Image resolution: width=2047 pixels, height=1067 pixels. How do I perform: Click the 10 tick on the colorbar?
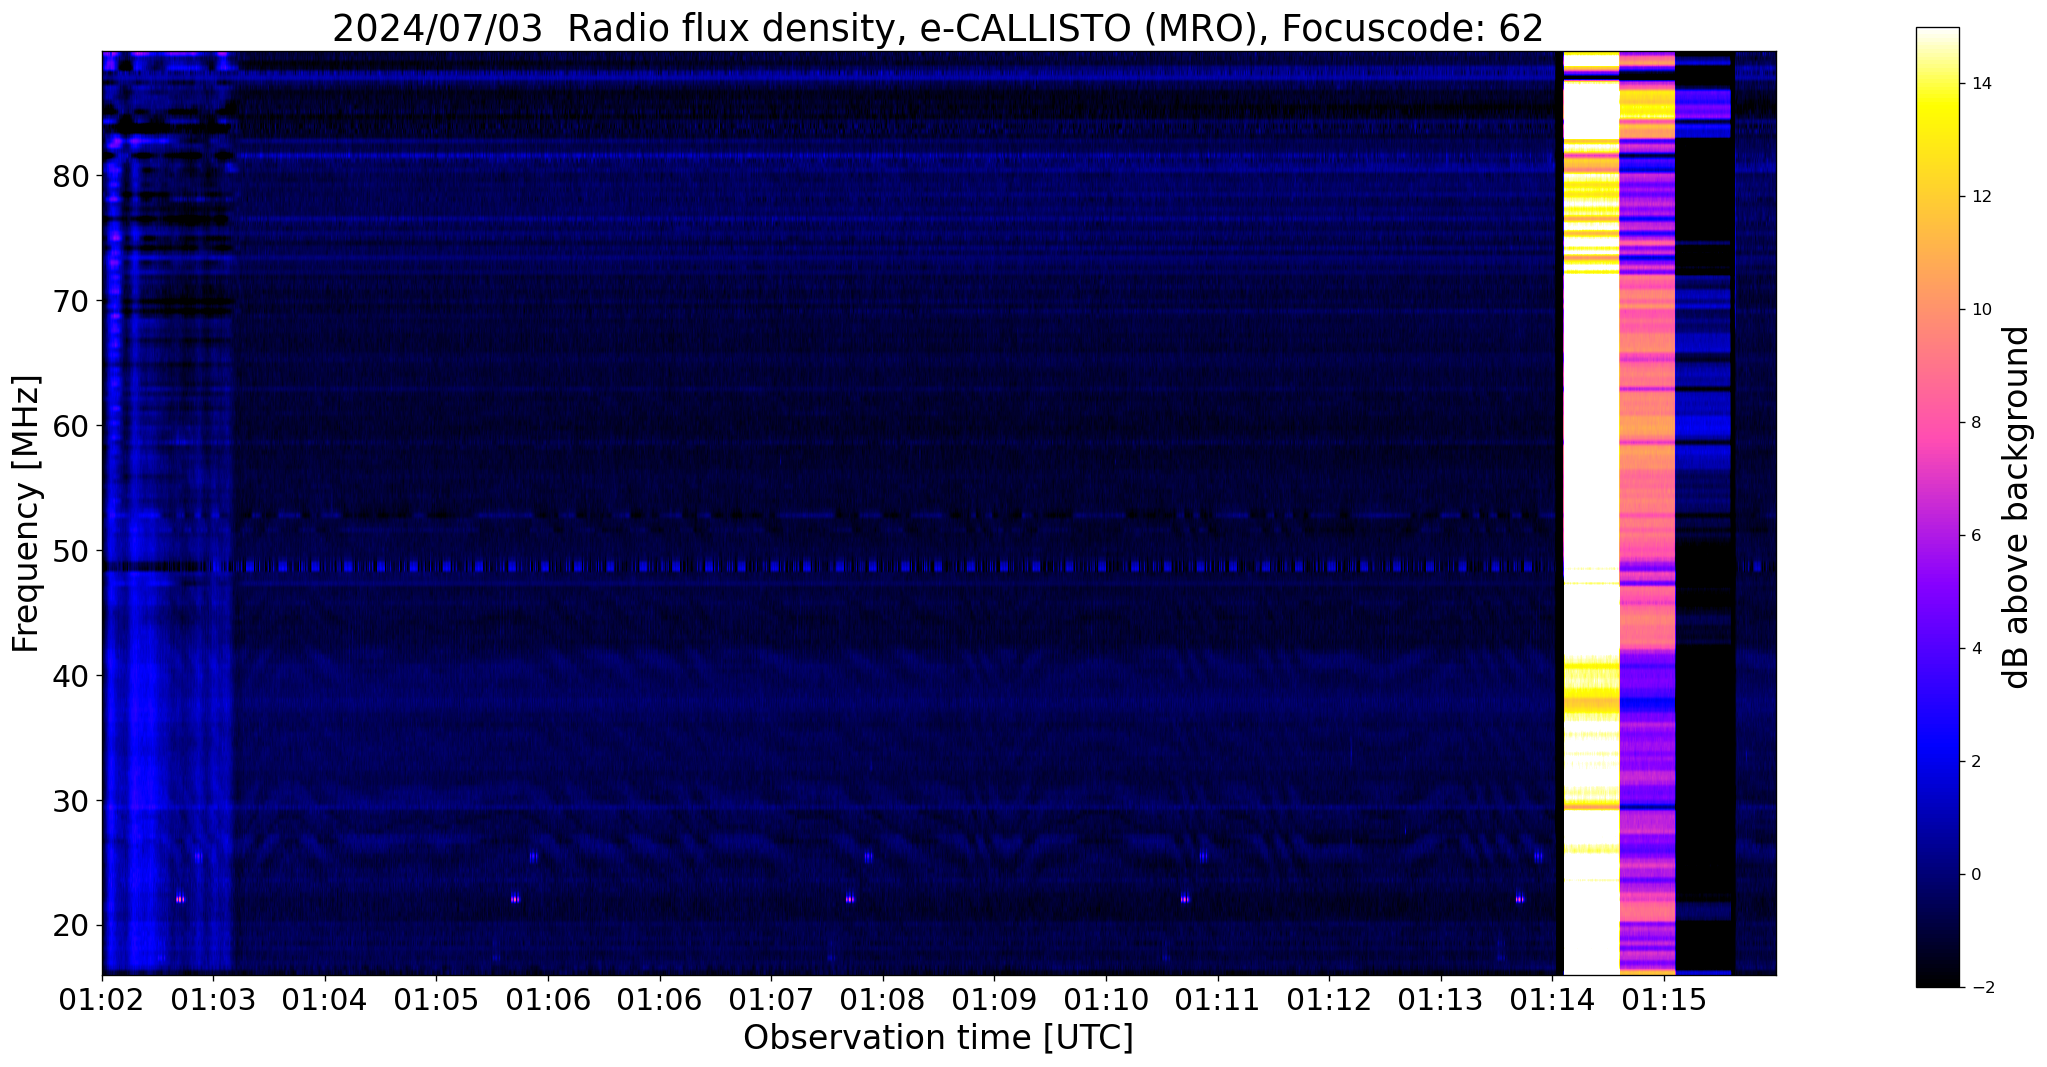coord(1980,310)
